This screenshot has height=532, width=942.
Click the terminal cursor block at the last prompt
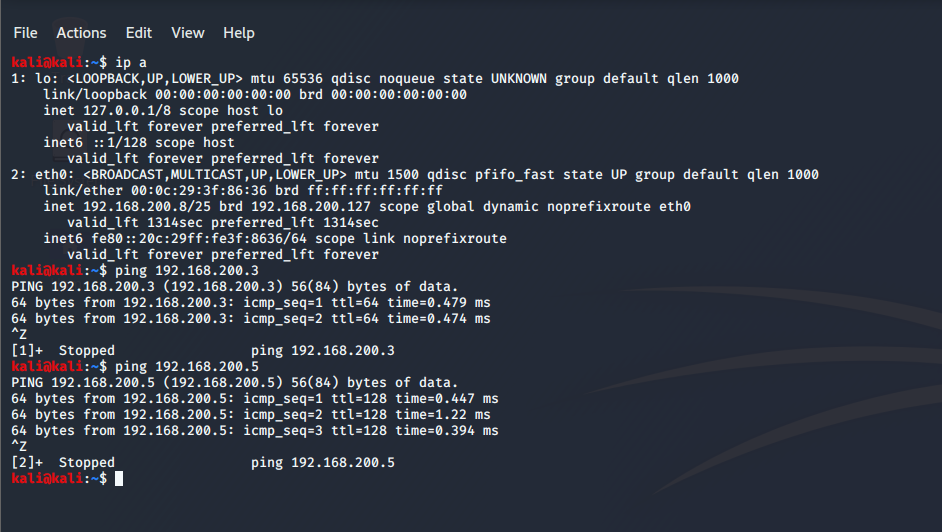point(119,479)
